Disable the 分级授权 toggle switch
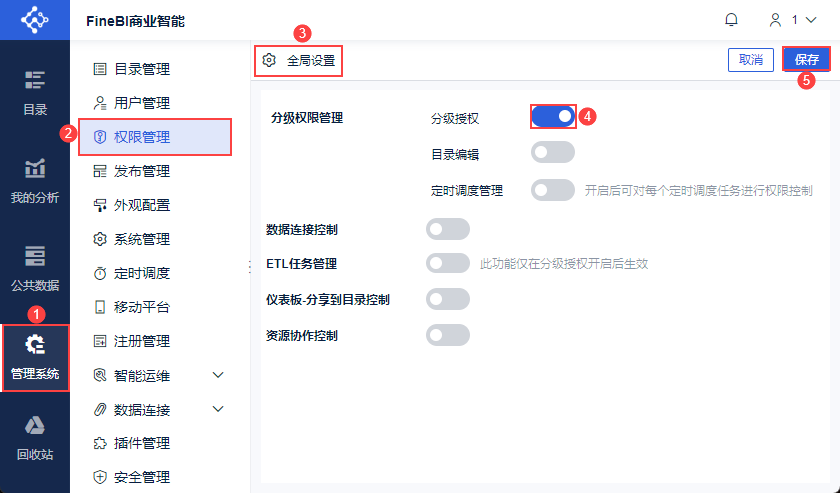 click(553, 117)
